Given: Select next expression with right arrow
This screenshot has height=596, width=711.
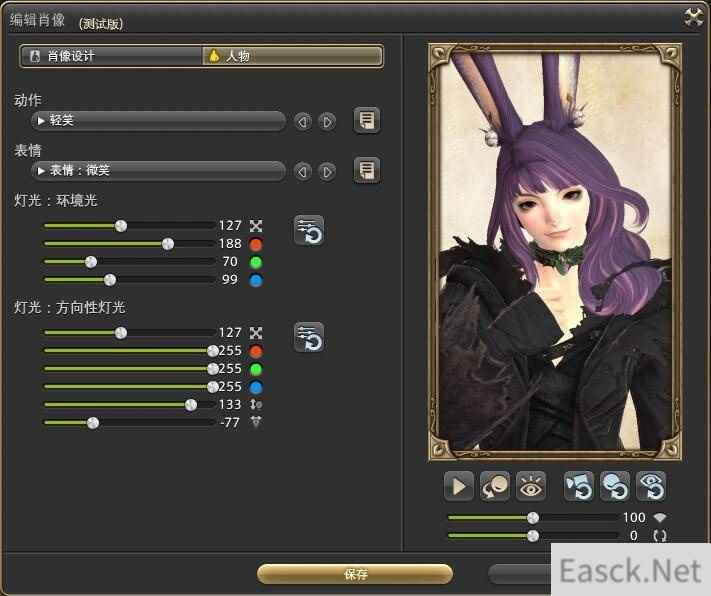Looking at the screenshot, I should [x=327, y=171].
